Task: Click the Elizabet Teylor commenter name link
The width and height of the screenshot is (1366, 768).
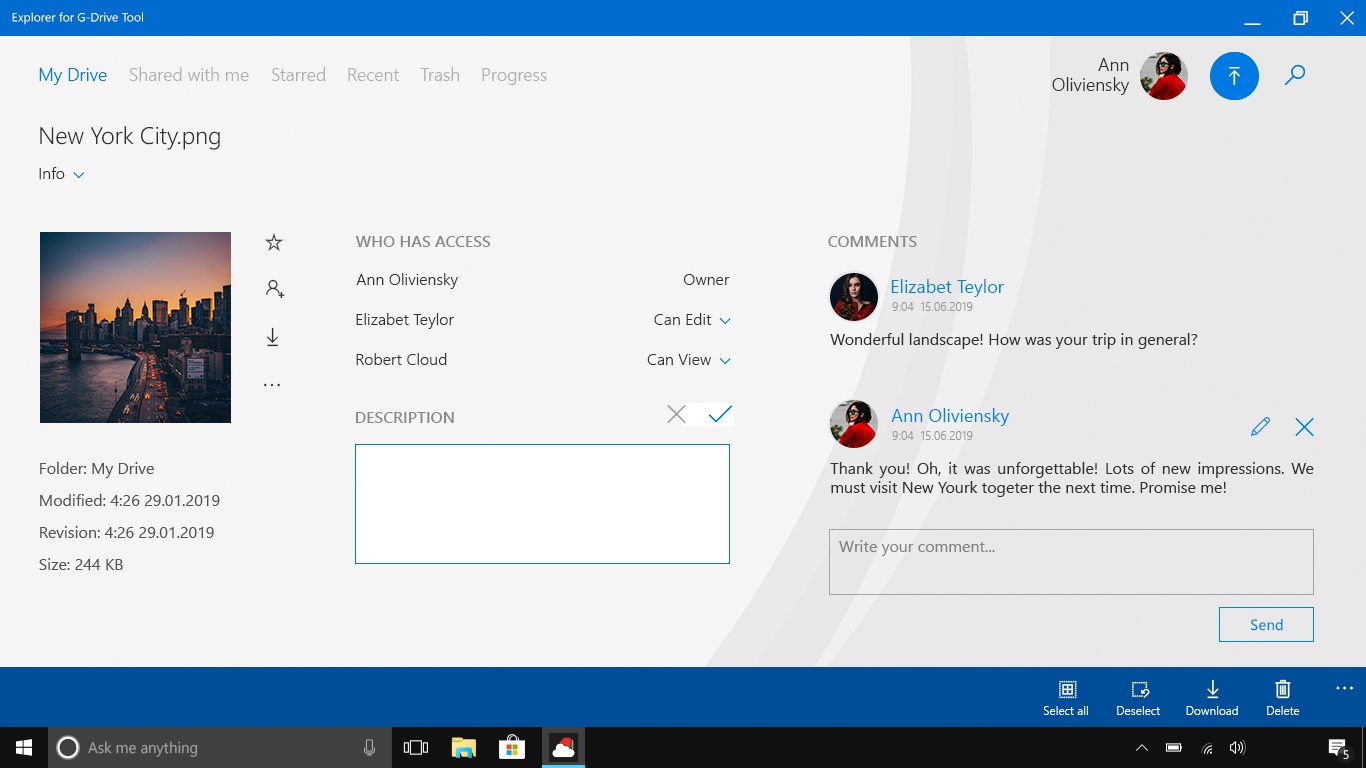Action: pyautogui.click(x=947, y=287)
